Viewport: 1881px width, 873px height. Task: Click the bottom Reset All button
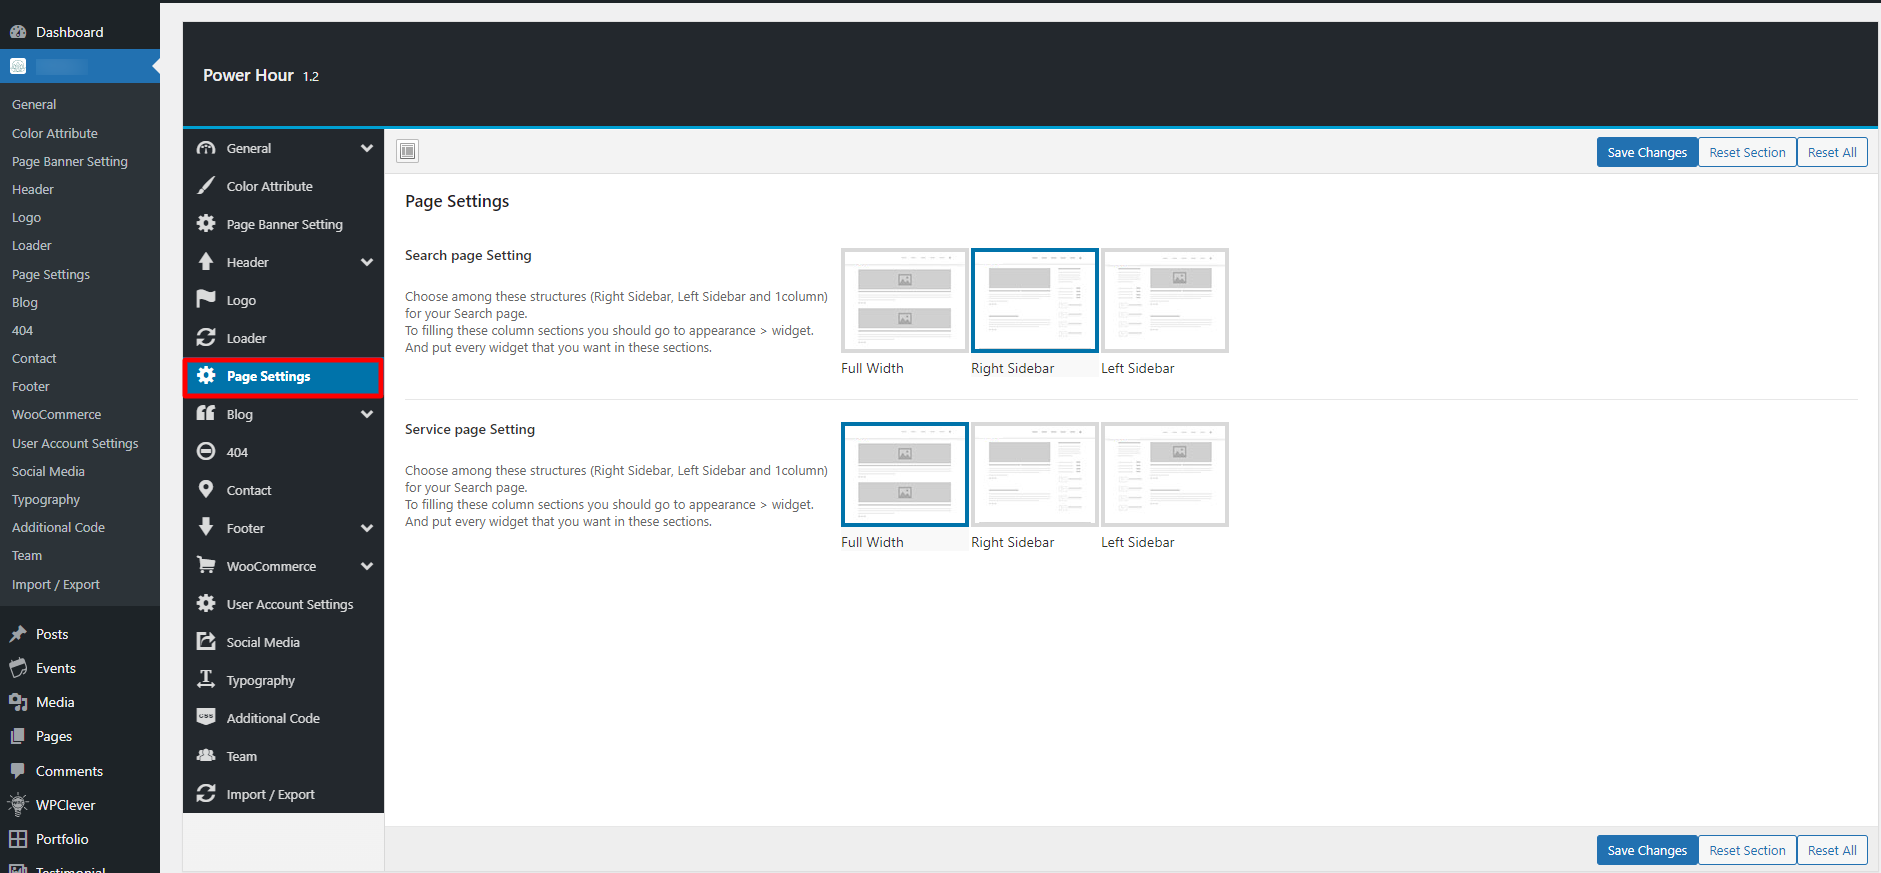click(x=1832, y=850)
